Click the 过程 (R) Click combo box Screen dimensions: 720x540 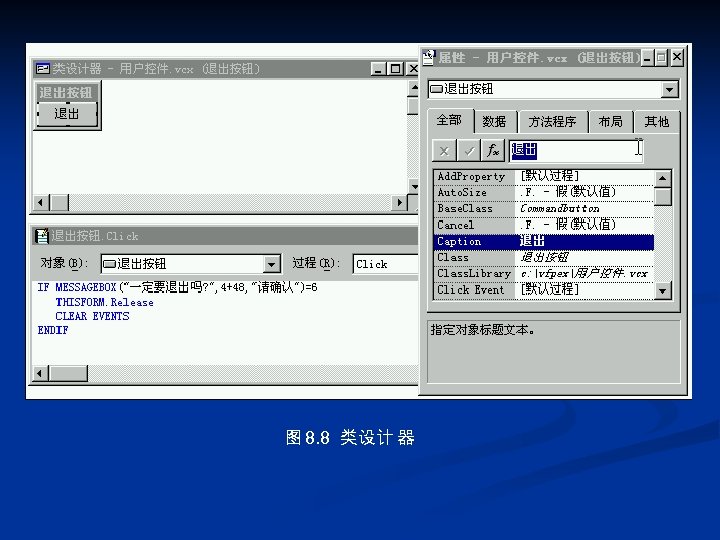tap(385, 264)
